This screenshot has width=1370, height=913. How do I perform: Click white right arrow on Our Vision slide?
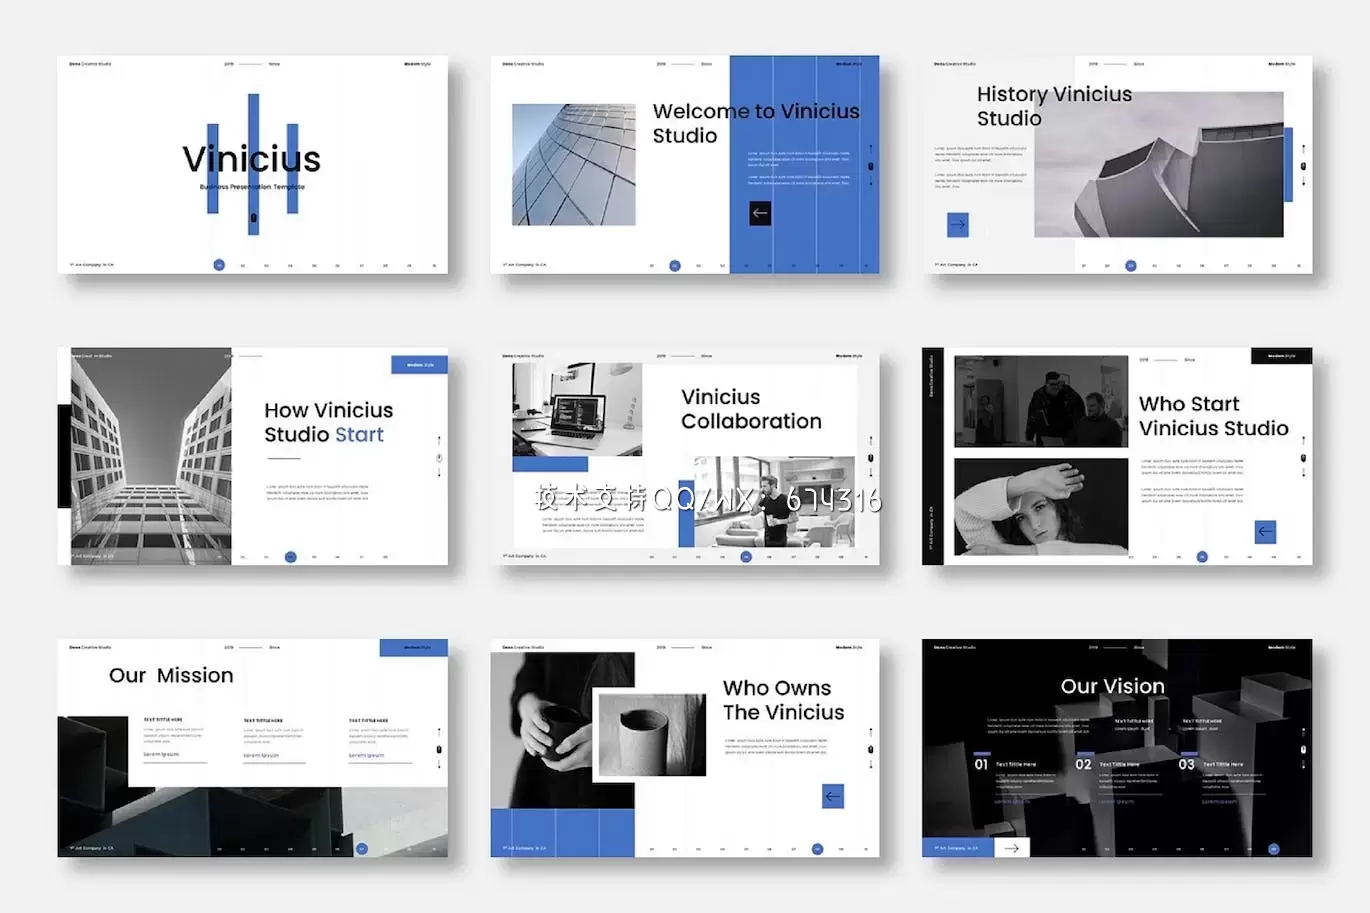coord(1011,848)
